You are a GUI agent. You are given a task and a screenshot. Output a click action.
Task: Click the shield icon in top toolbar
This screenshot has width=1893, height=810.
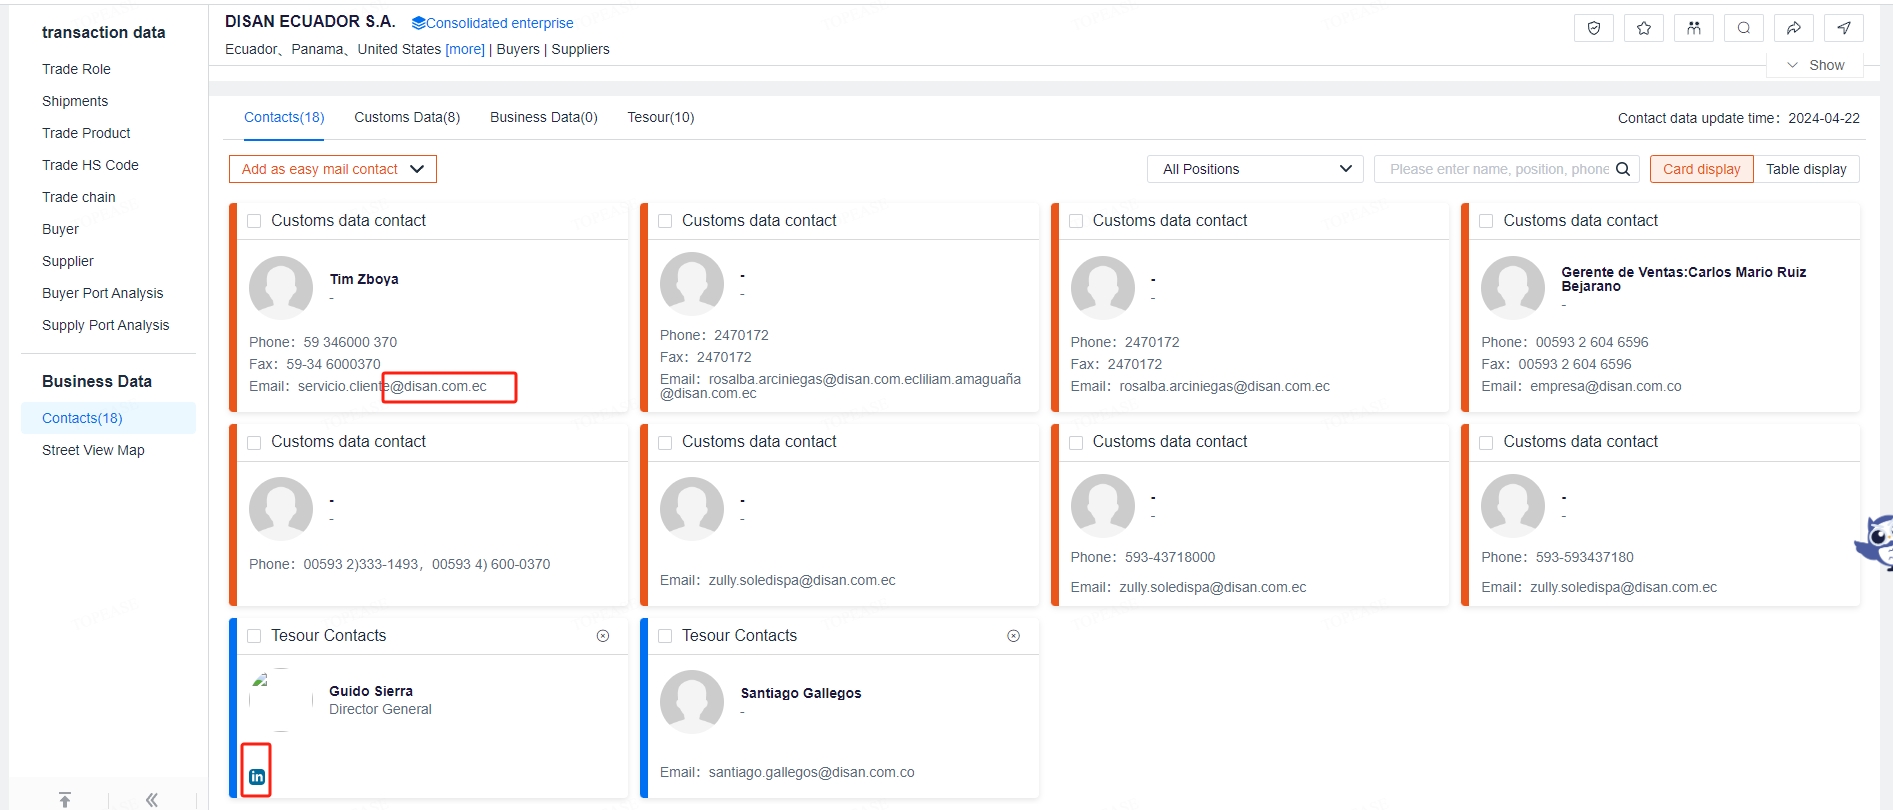pos(1594,28)
